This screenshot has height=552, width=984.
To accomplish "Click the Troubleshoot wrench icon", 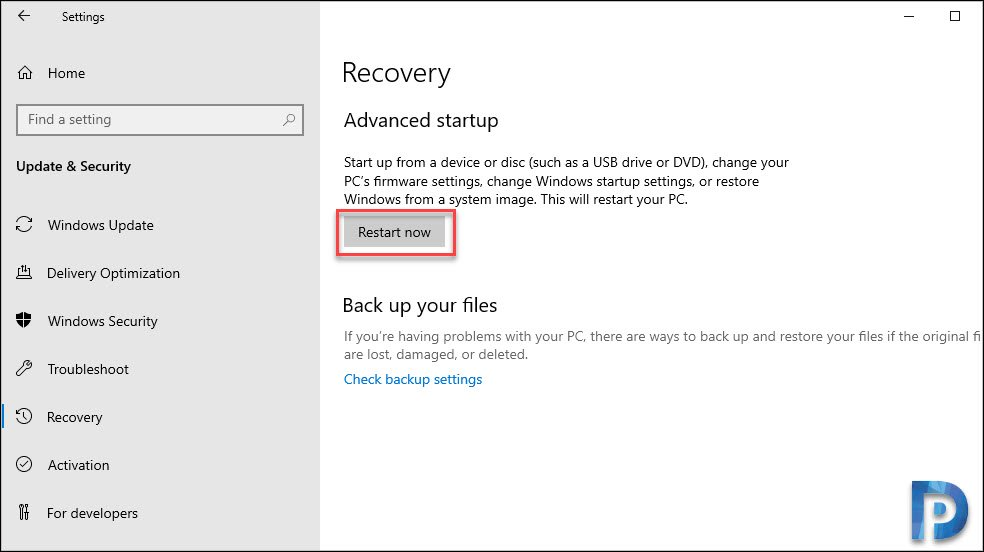I will click(x=24, y=368).
